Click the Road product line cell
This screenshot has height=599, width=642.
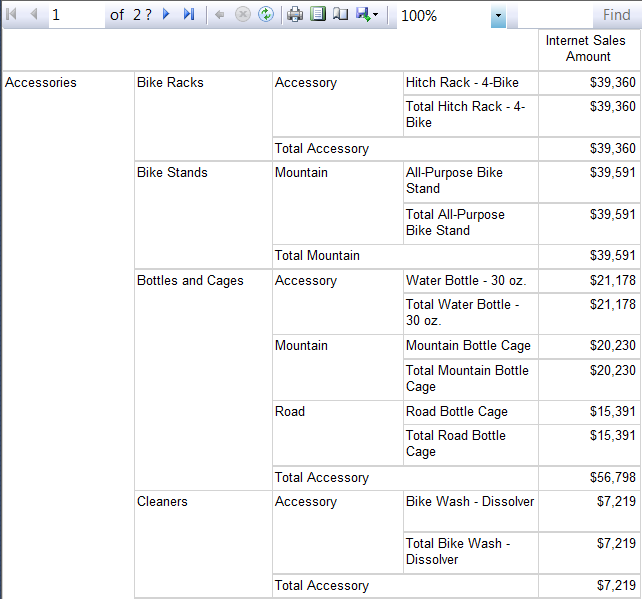click(338, 433)
